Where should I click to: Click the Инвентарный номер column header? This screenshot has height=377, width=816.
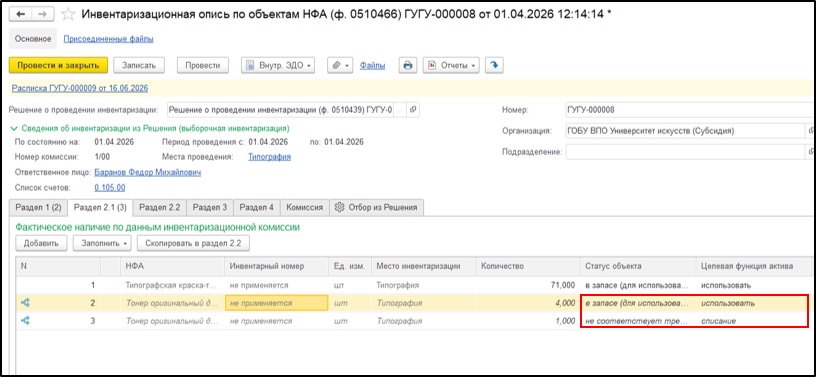(x=276, y=266)
